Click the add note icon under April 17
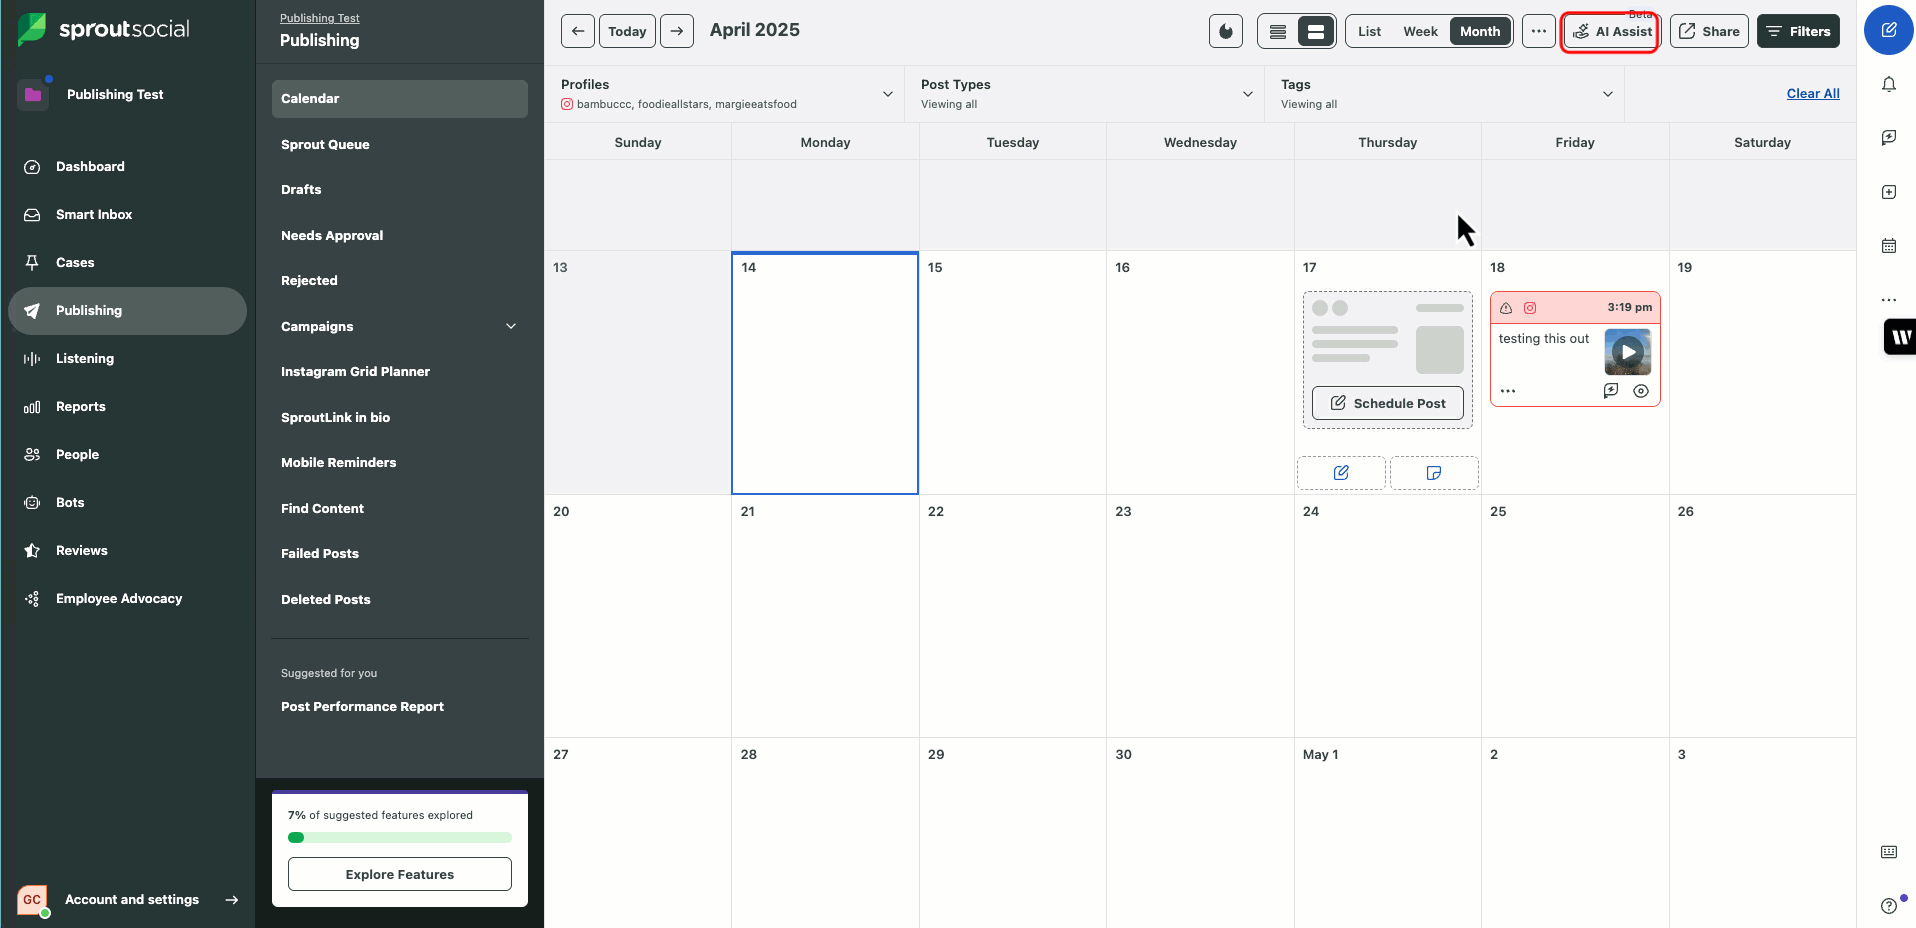 point(1434,473)
